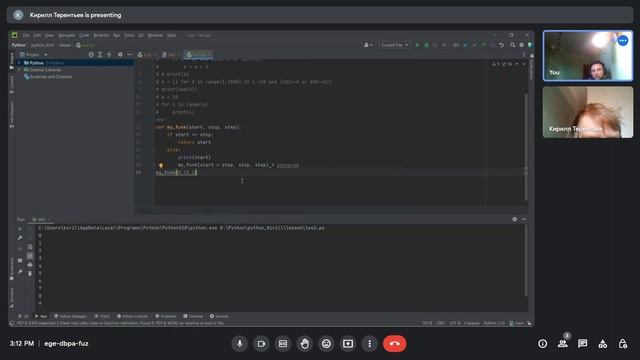Minimize the Run tool window
The width and height of the screenshot is (640, 360).
click(524, 219)
